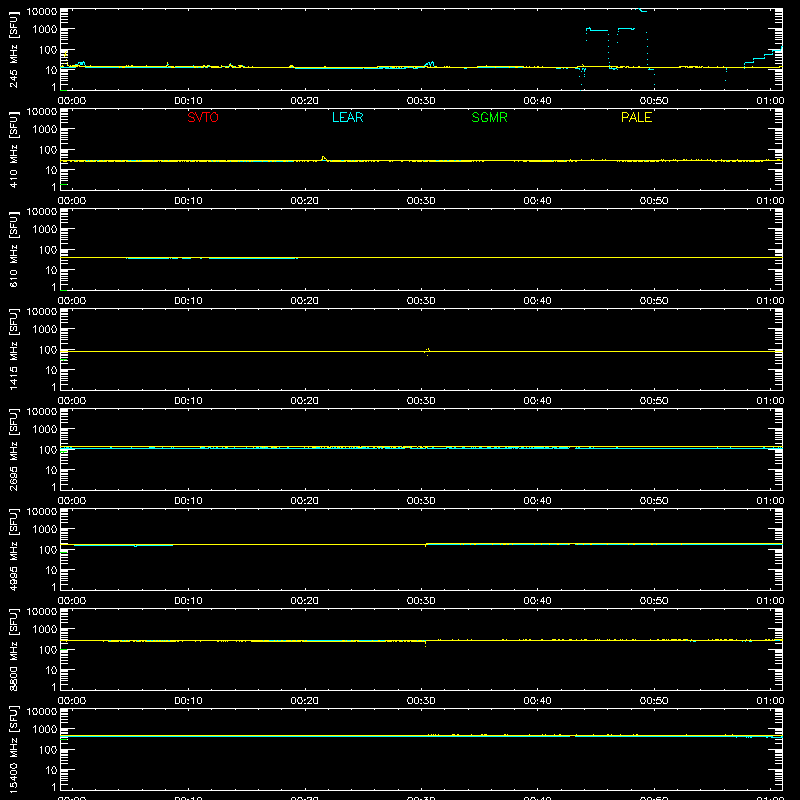Click the 00:50 time label under 8800 MHz plot
Viewport: 800px width, 800px height.
[x=654, y=701]
